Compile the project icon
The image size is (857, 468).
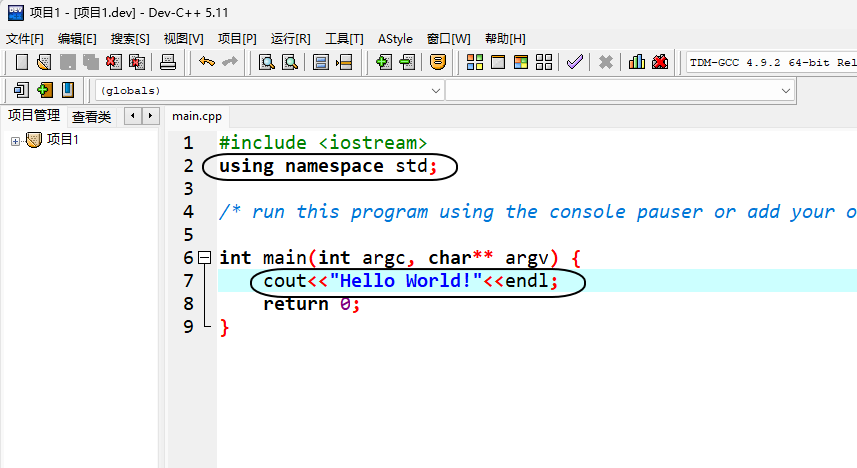475,62
